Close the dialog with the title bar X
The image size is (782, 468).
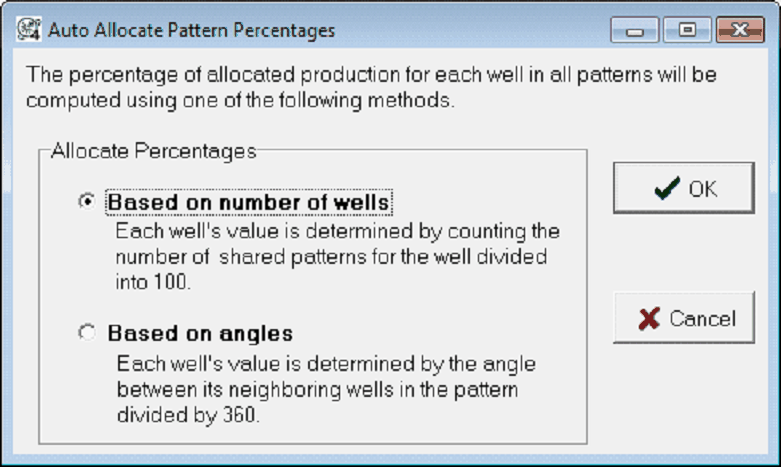click(739, 30)
